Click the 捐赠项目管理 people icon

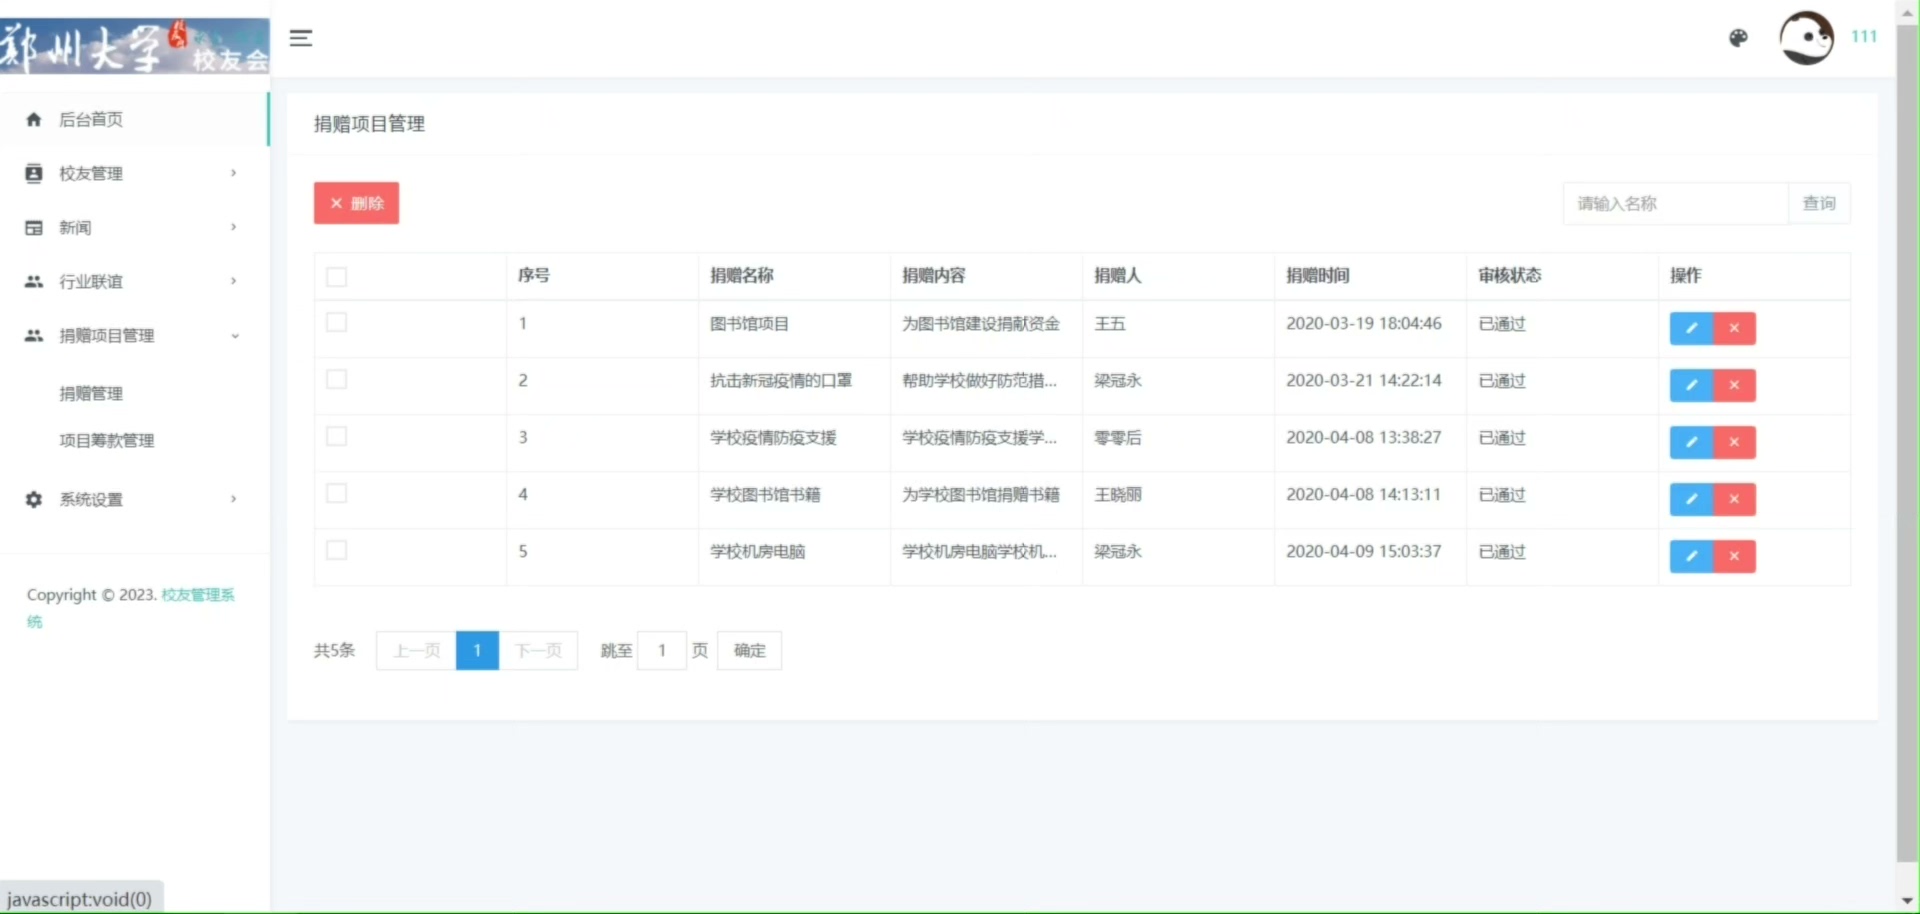34,336
